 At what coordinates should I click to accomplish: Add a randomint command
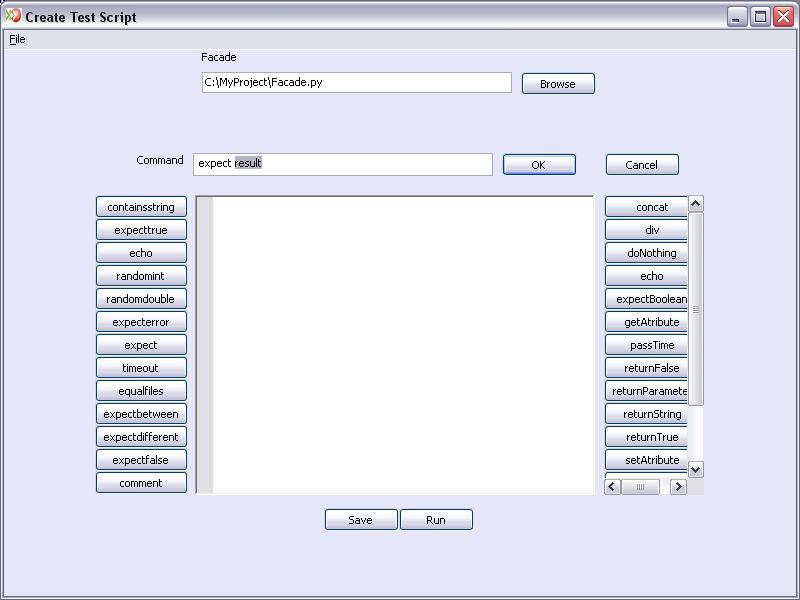[141, 275]
